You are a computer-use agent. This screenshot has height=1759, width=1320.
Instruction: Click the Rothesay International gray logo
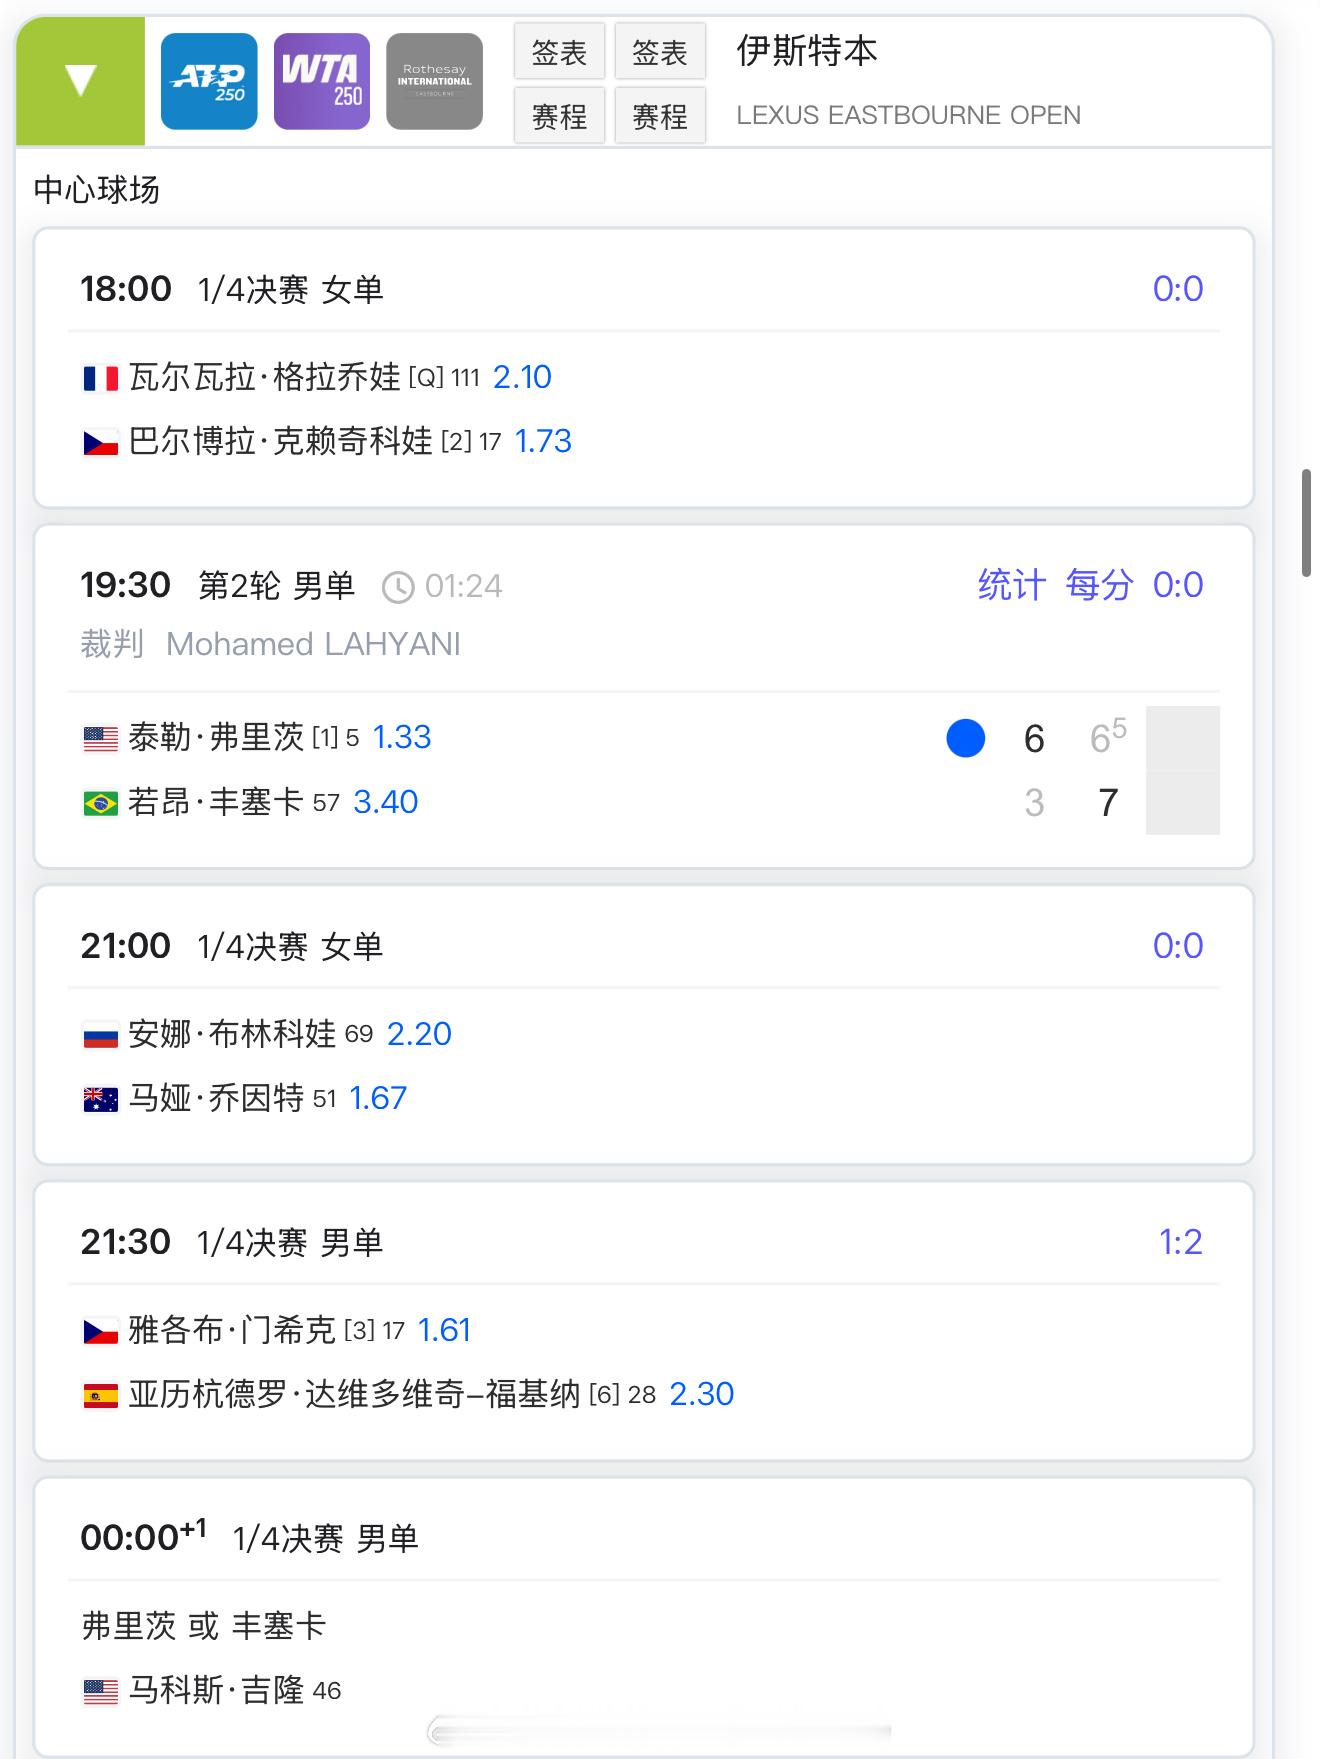(x=435, y=81)
